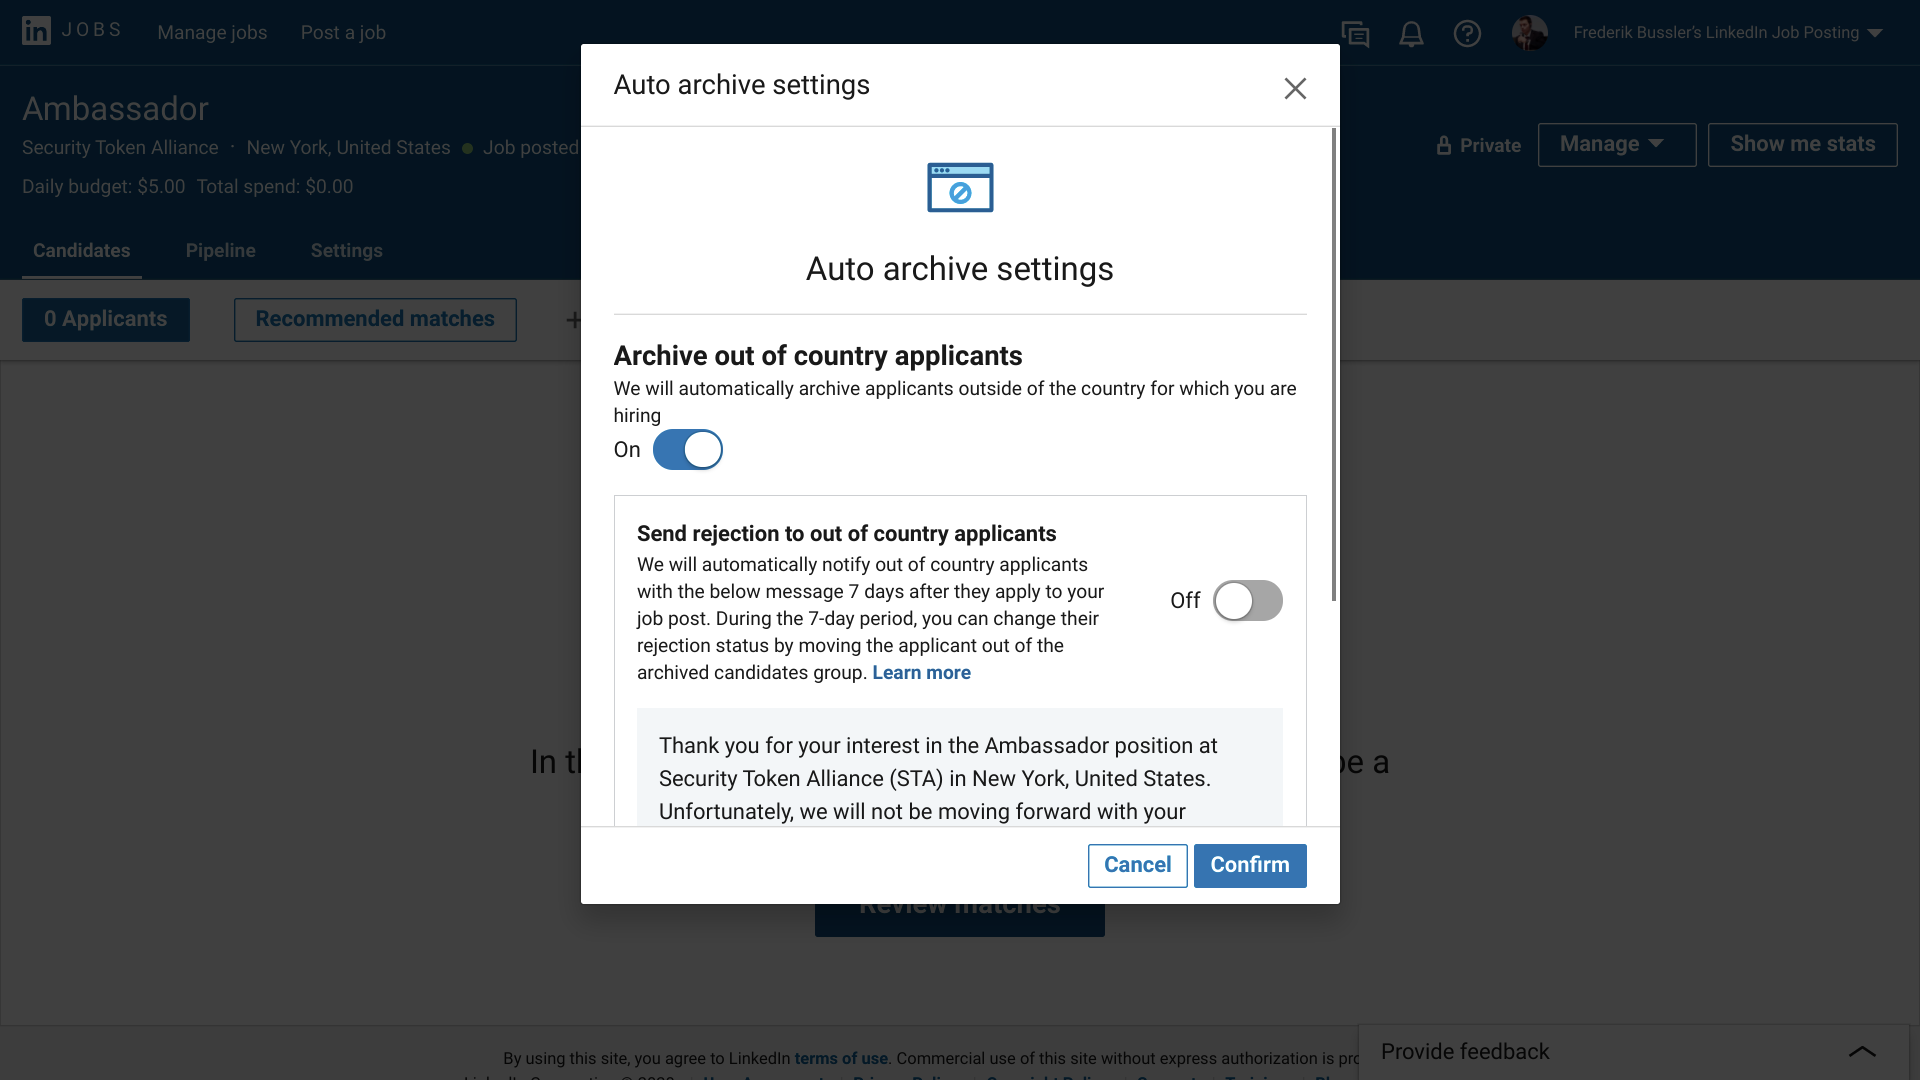Enable Send rejection to out of country toggle
The width and height of the screenshot is (1920, 1080).
point(1248,601)
